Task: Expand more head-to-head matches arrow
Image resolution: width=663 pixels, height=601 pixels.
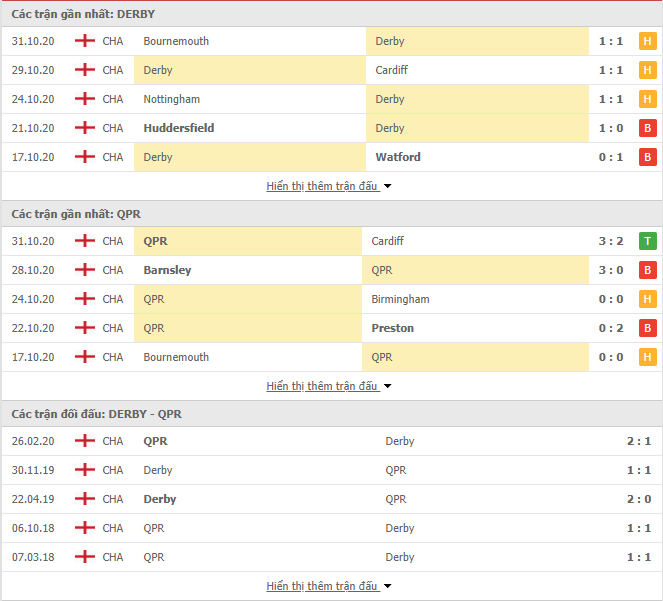Action: click(x=387, y=586)
